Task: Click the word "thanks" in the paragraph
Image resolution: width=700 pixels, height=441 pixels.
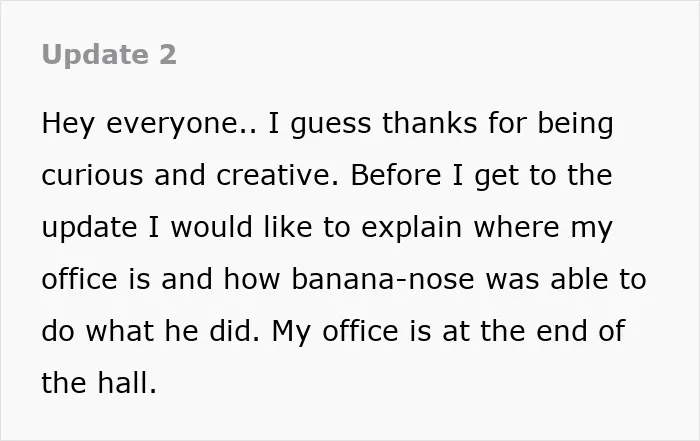Action: coord(429,123)
